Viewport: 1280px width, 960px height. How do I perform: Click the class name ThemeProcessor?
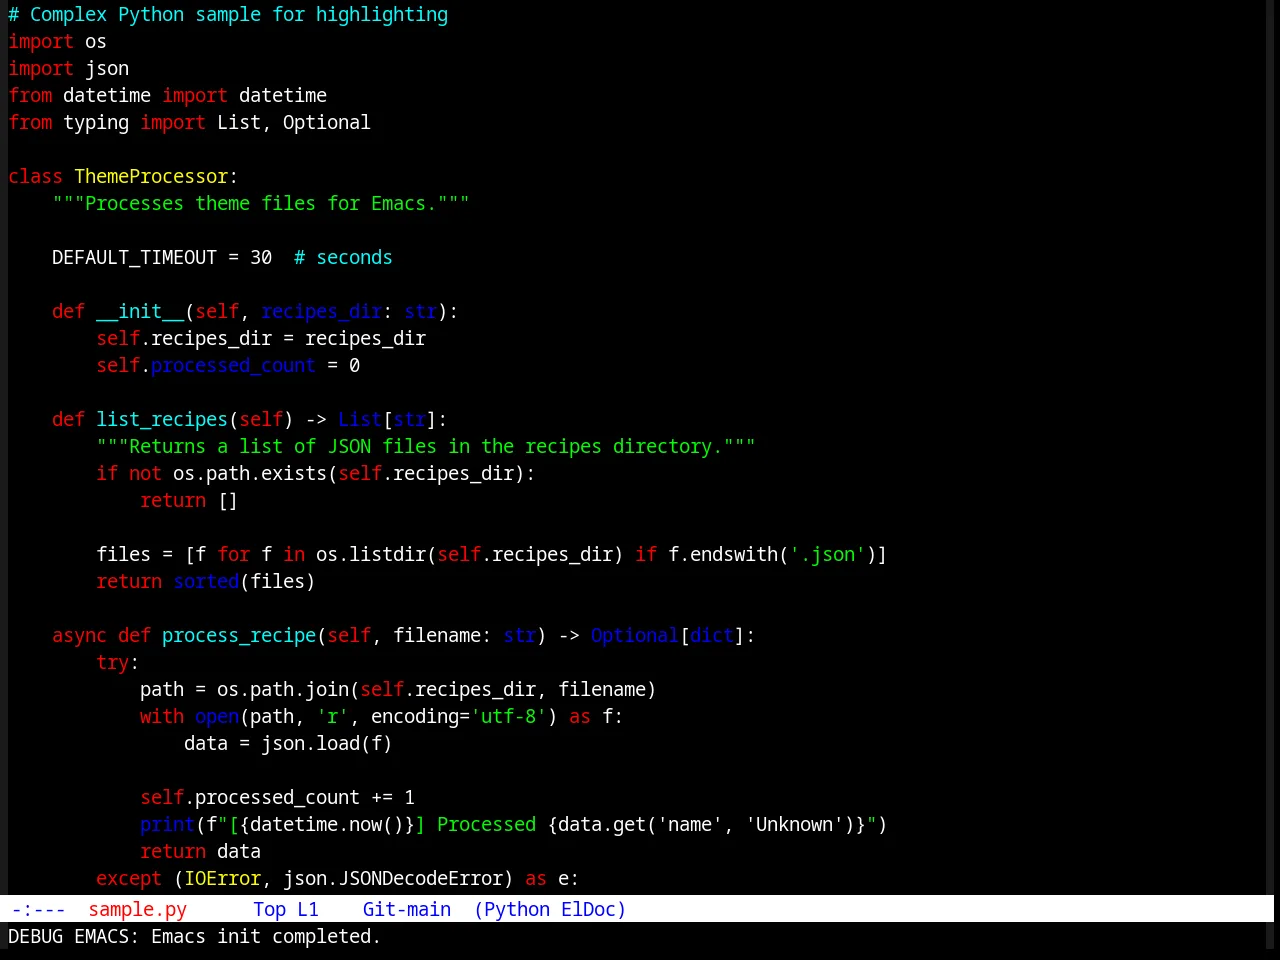point(151,177)
